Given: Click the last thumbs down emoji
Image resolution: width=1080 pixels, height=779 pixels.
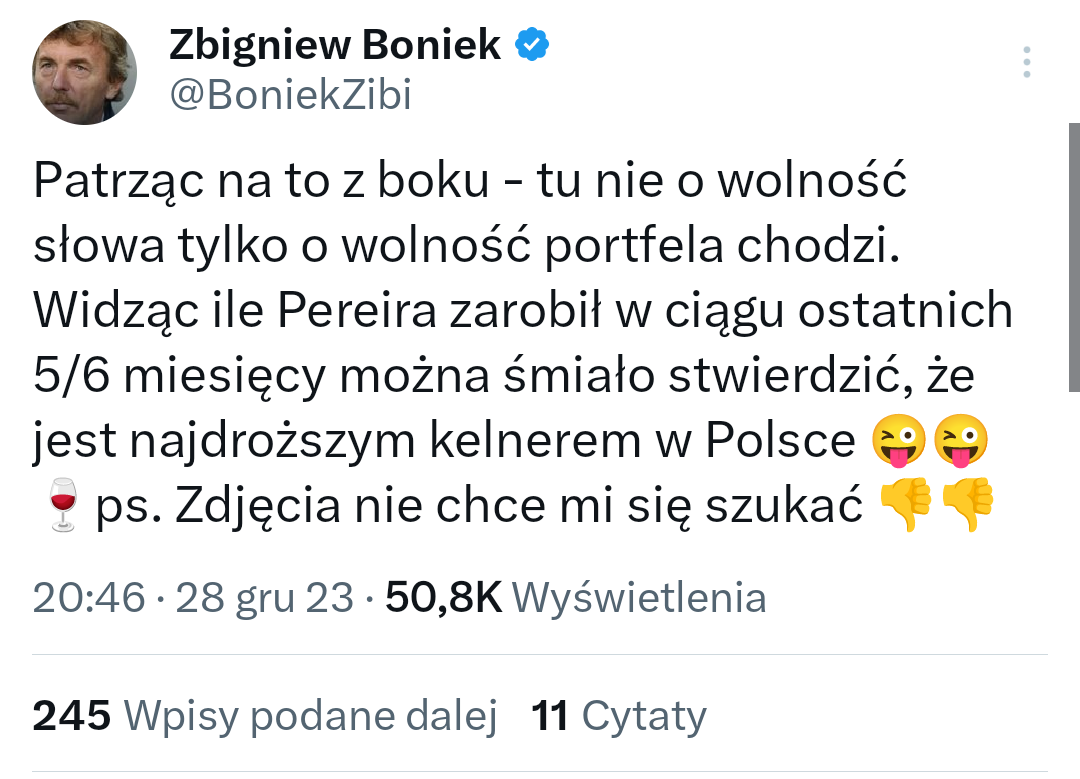Looking at the screenshot, I should click(968, 507).
